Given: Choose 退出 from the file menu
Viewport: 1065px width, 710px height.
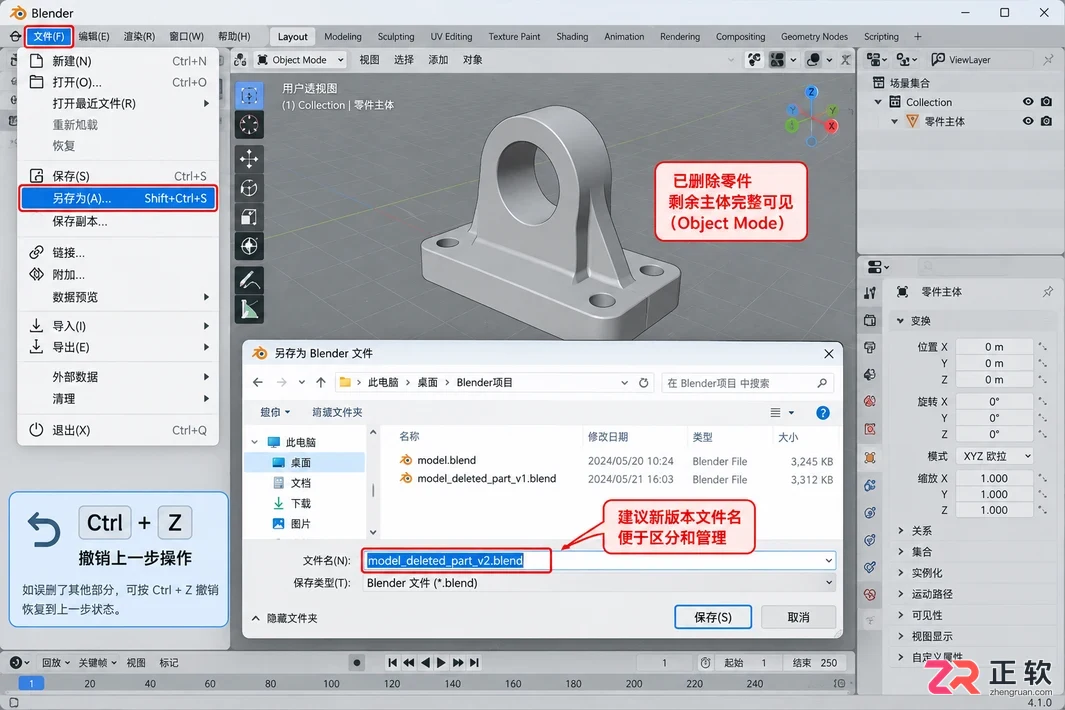Looking at the screenshot, I should [118, 430].
